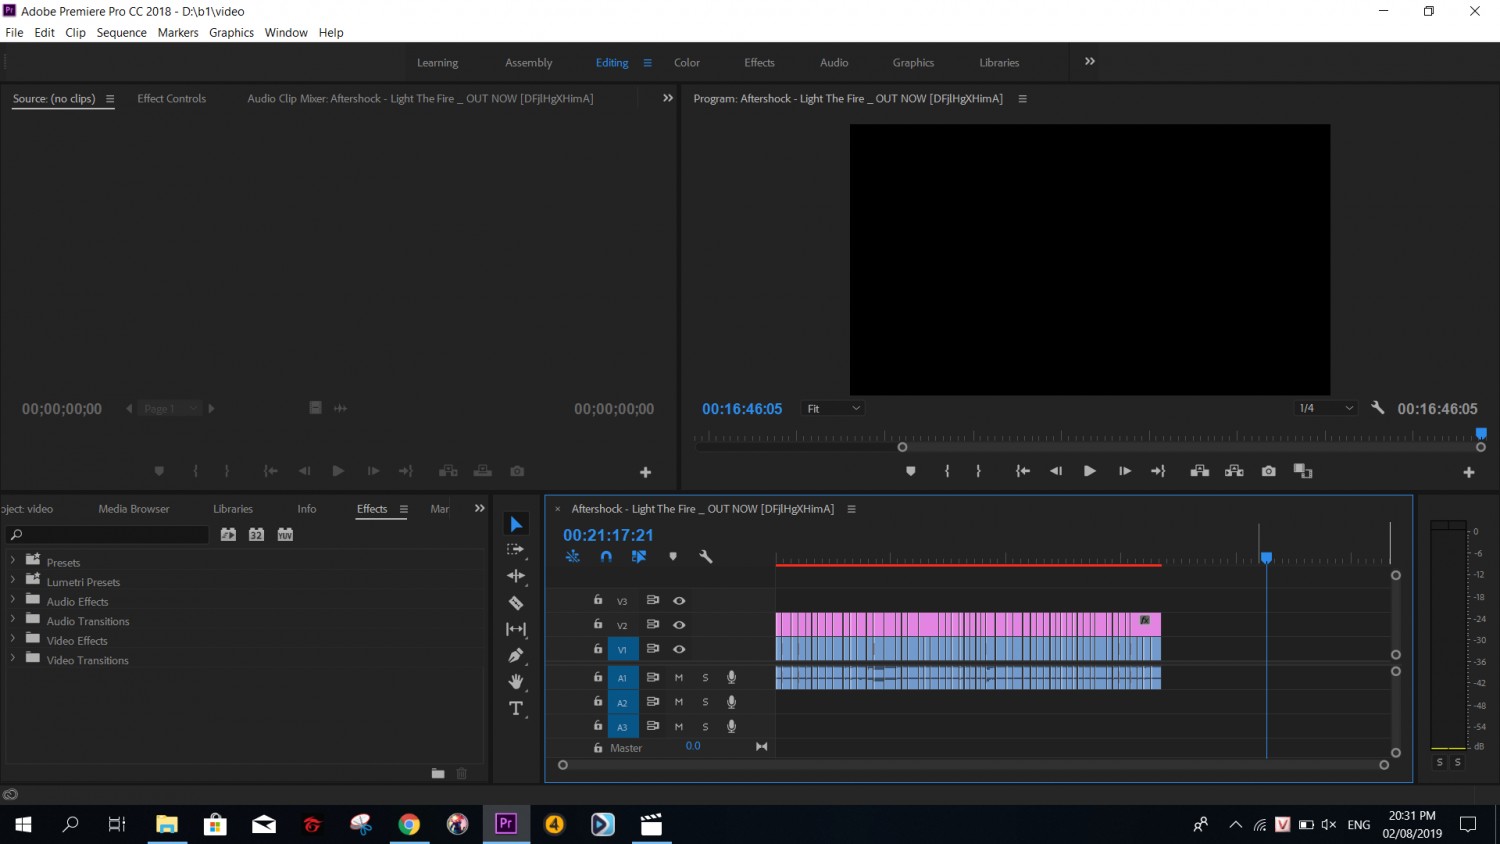
Task: Solo audio track A2
Action: click(x=705, y=702)
